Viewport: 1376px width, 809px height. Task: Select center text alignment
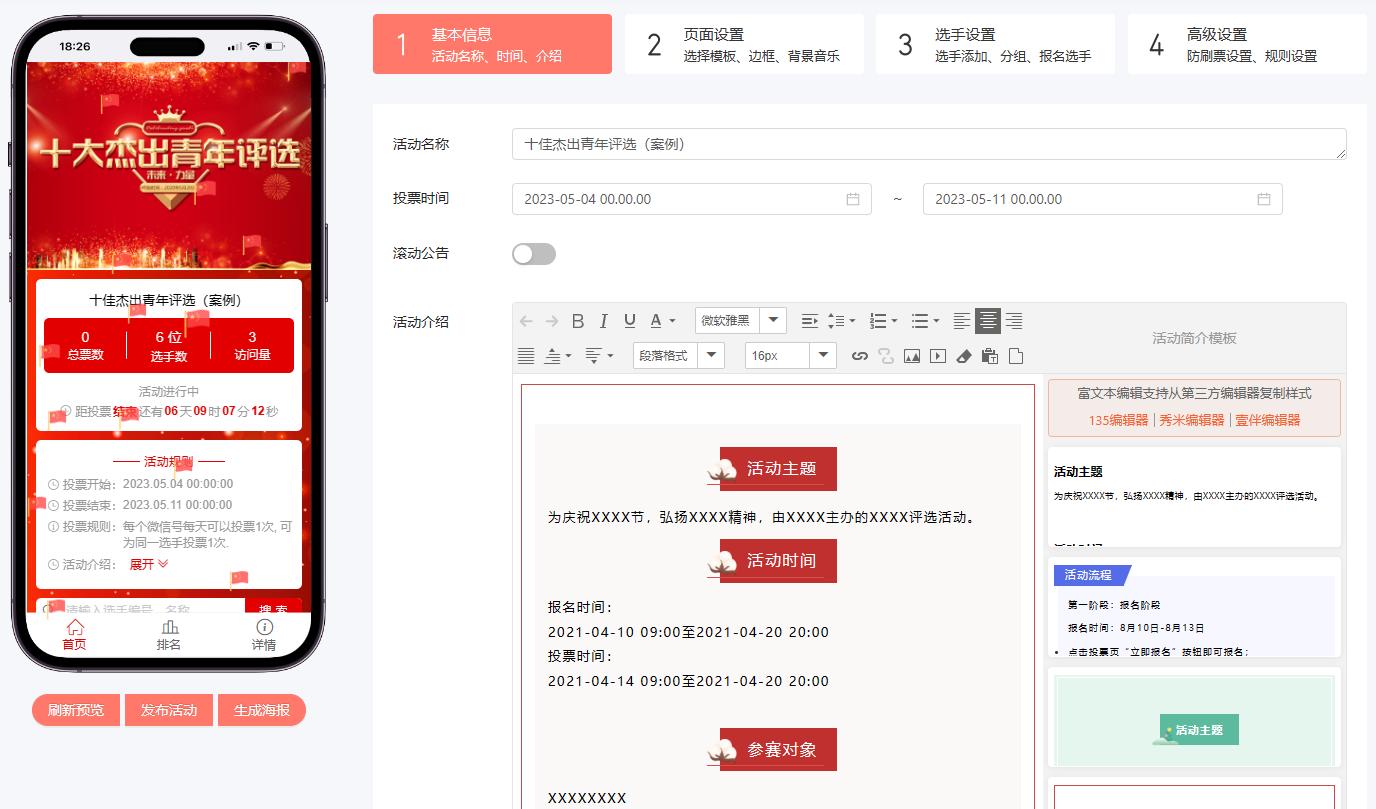click(988, 321)
